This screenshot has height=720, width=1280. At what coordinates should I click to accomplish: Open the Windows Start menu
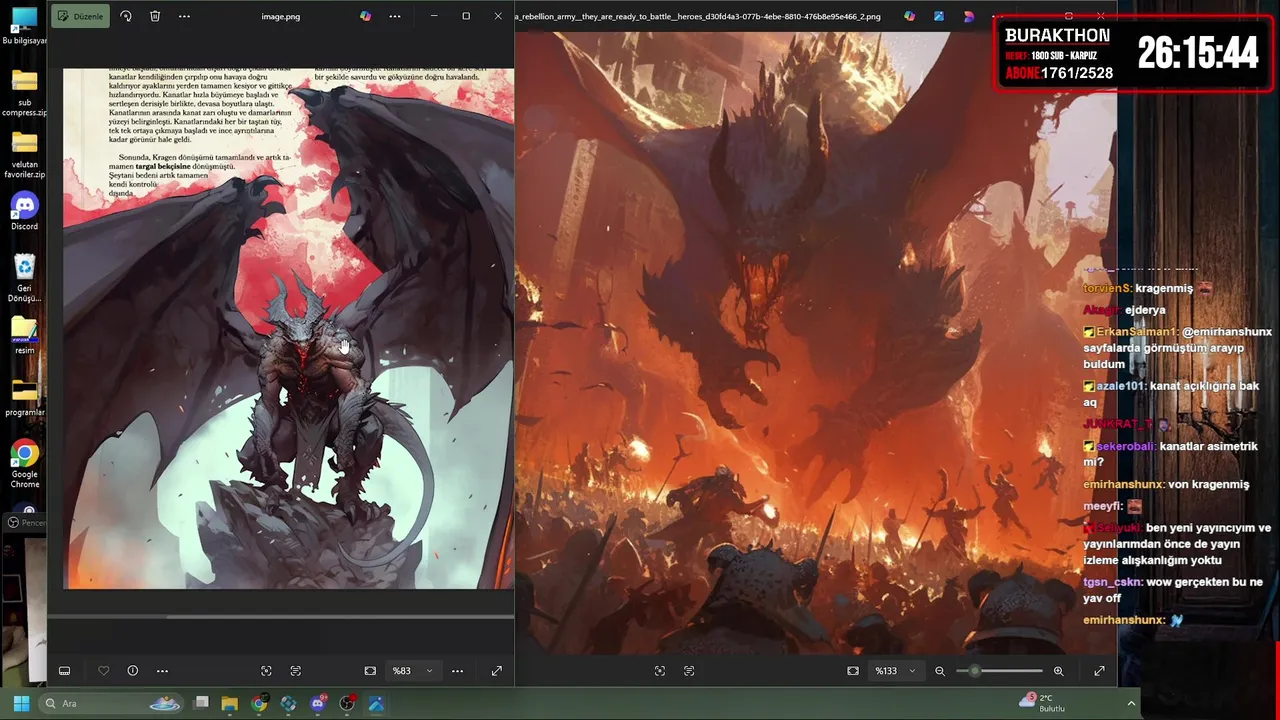click(21, 703)
